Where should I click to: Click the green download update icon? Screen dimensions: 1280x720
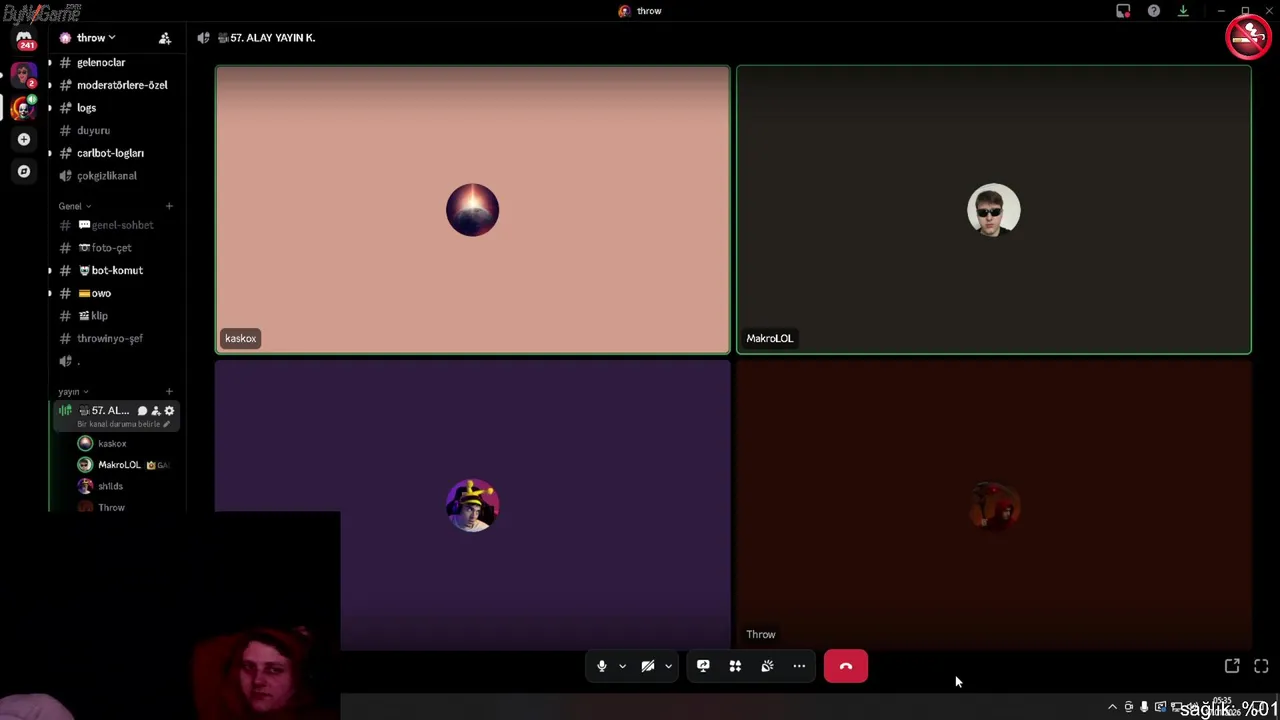[1183, 11]
